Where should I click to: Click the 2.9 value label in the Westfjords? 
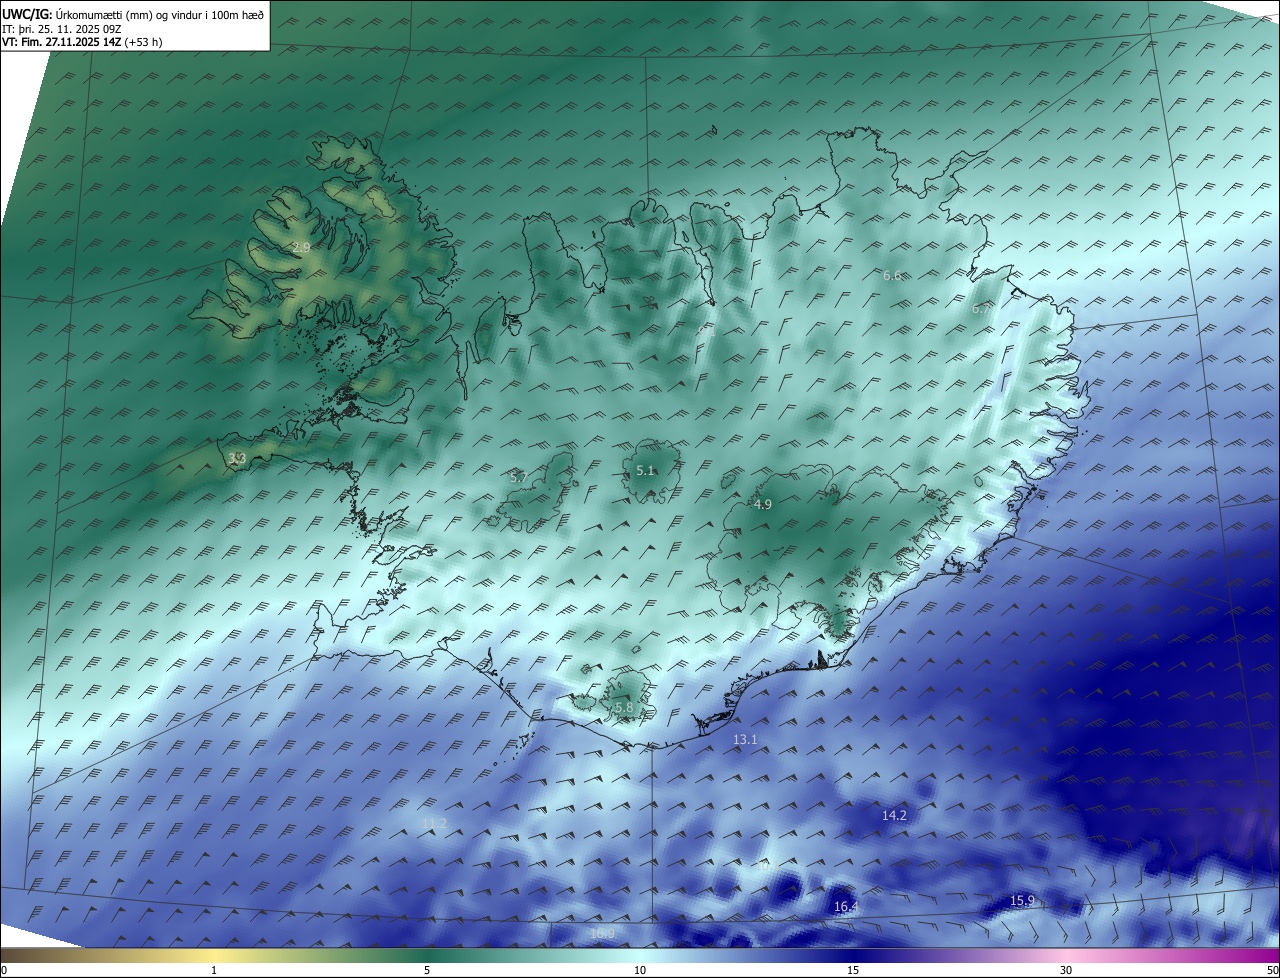pyautogui.click(x=301, y=246)
